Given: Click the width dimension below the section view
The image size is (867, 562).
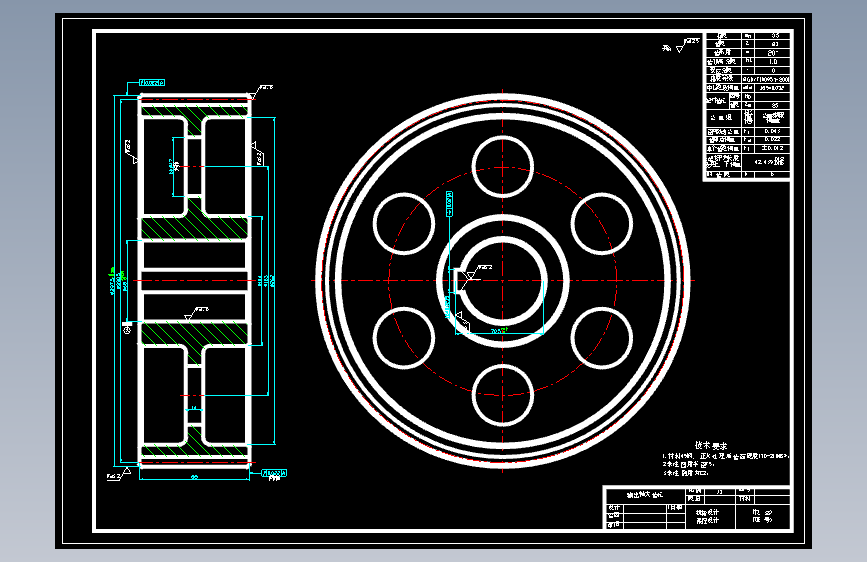Looking at the screenshot, I should (x=194, y=476).
